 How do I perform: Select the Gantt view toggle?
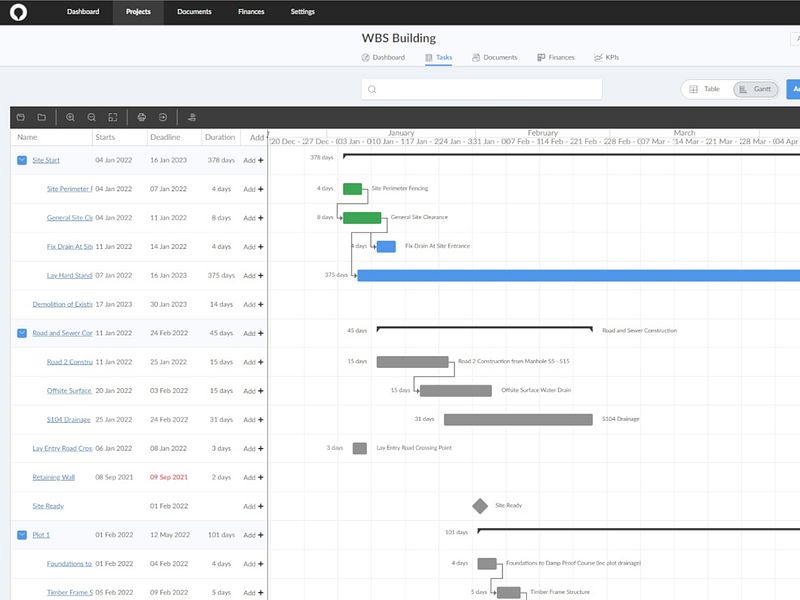pyautogui.click(x=756, y=89)
